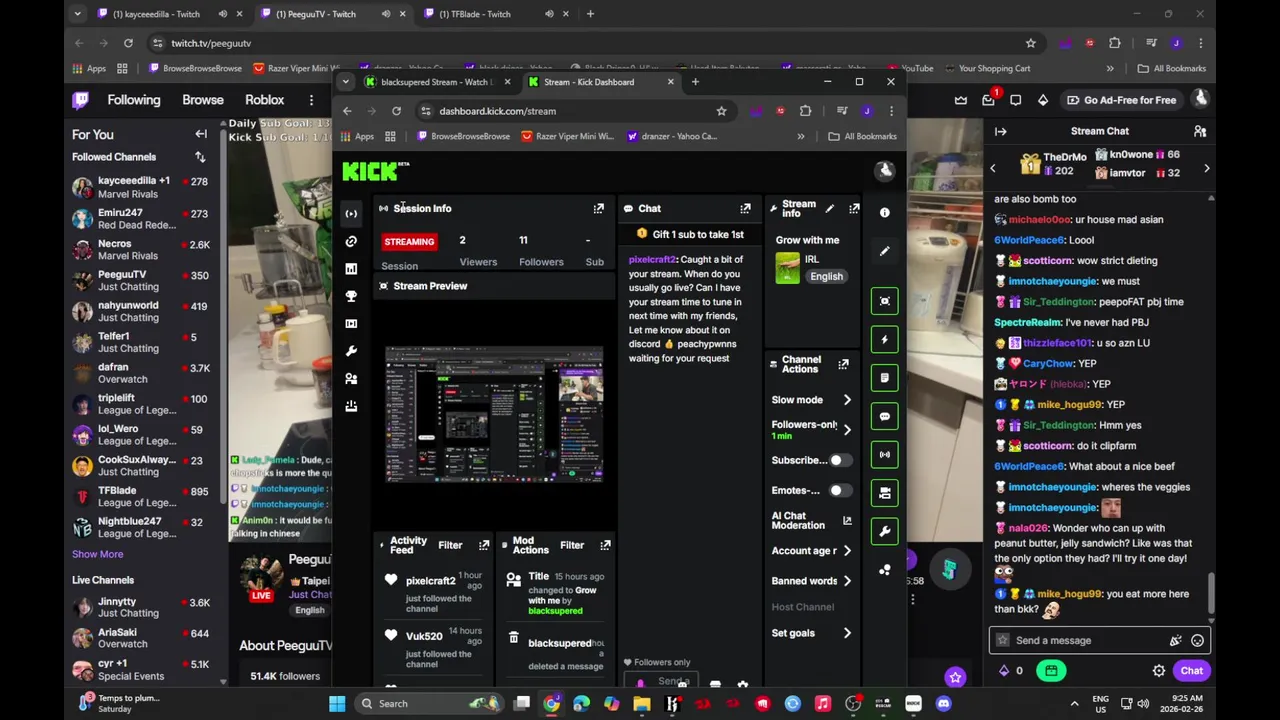
Task: Expand Set goals option
Action: pyautogui.click(x=847, y=633)
